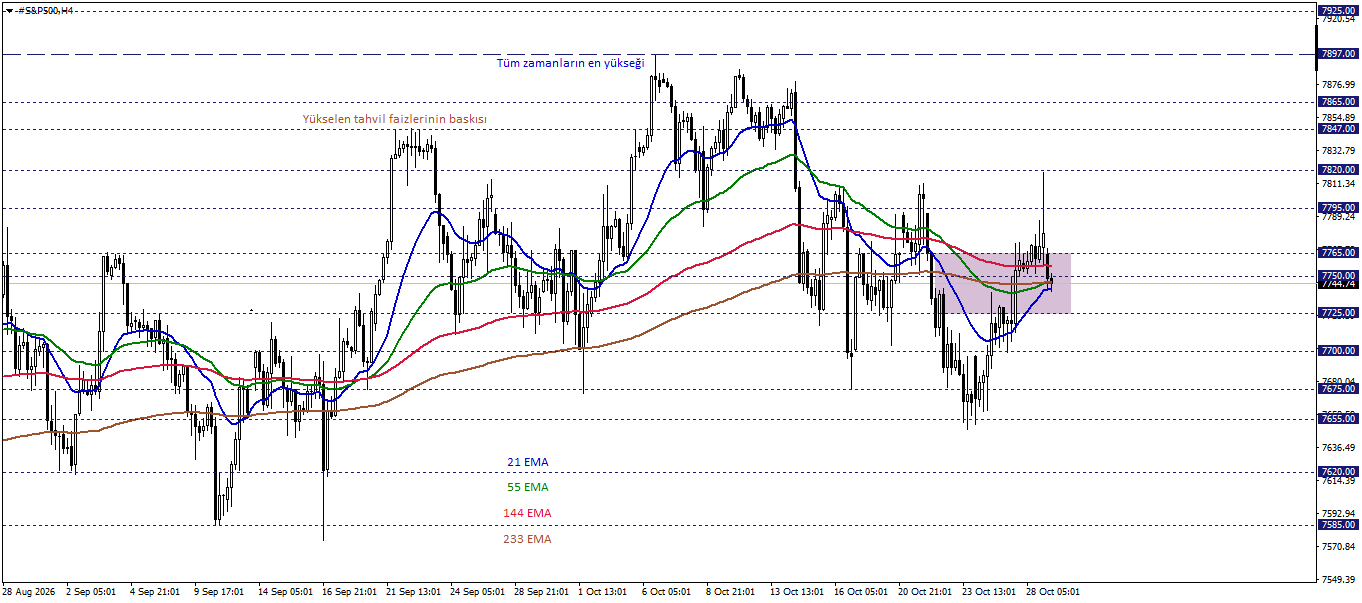Click the 7897.00 all-time-high price tag

1338,54
